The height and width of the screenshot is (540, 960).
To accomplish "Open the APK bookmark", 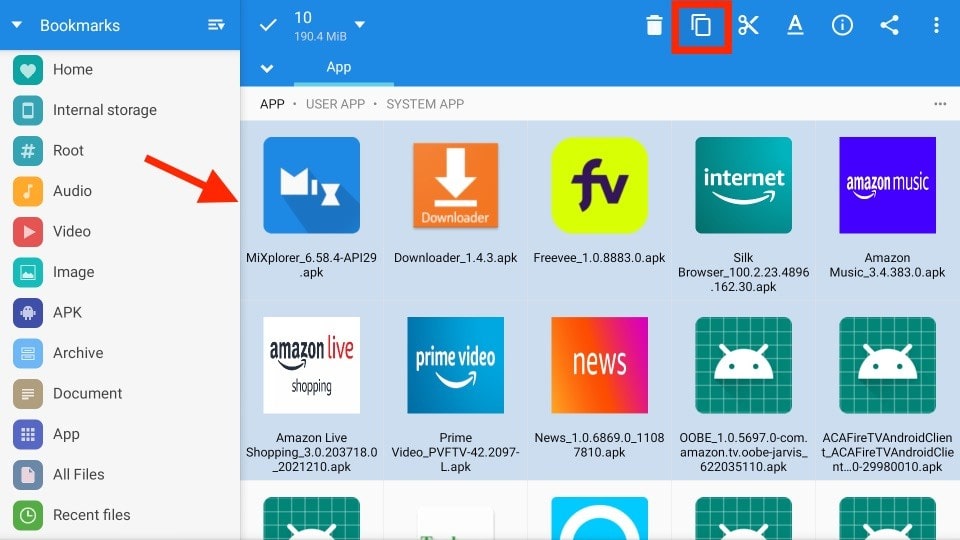I will (120, 312).
